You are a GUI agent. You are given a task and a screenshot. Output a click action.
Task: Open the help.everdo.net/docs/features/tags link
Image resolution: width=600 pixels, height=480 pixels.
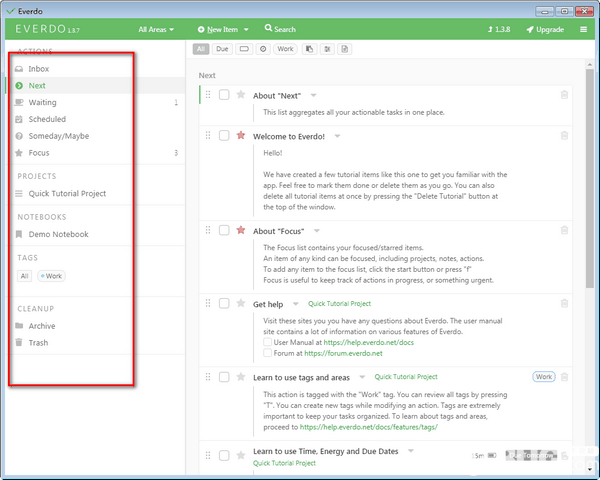368,427
